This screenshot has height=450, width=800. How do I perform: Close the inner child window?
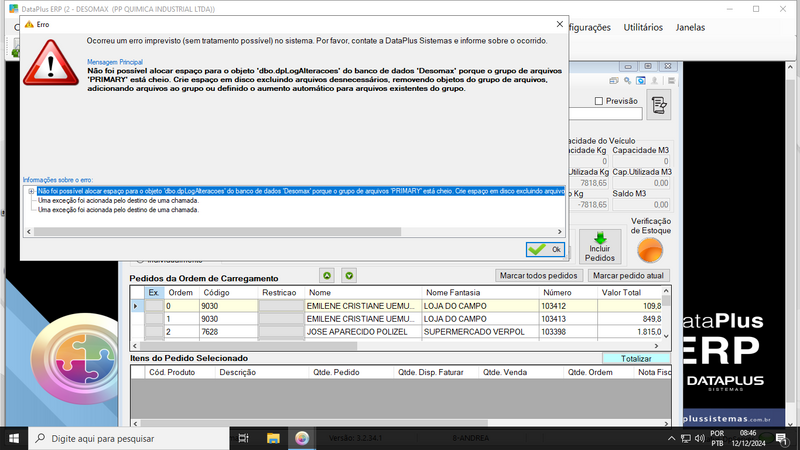tap(667, 66)
